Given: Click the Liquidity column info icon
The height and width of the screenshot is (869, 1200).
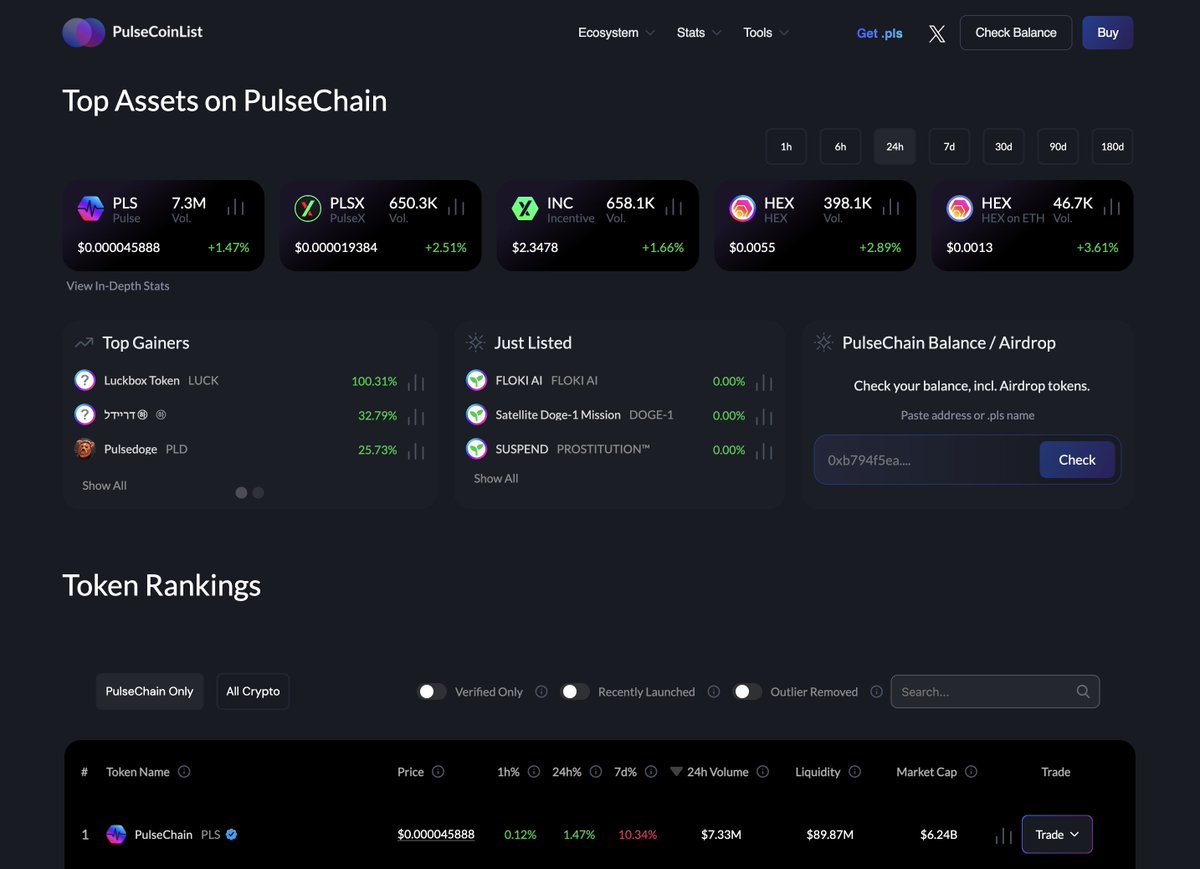Looking at the screenshot, I should click(855, 772).
